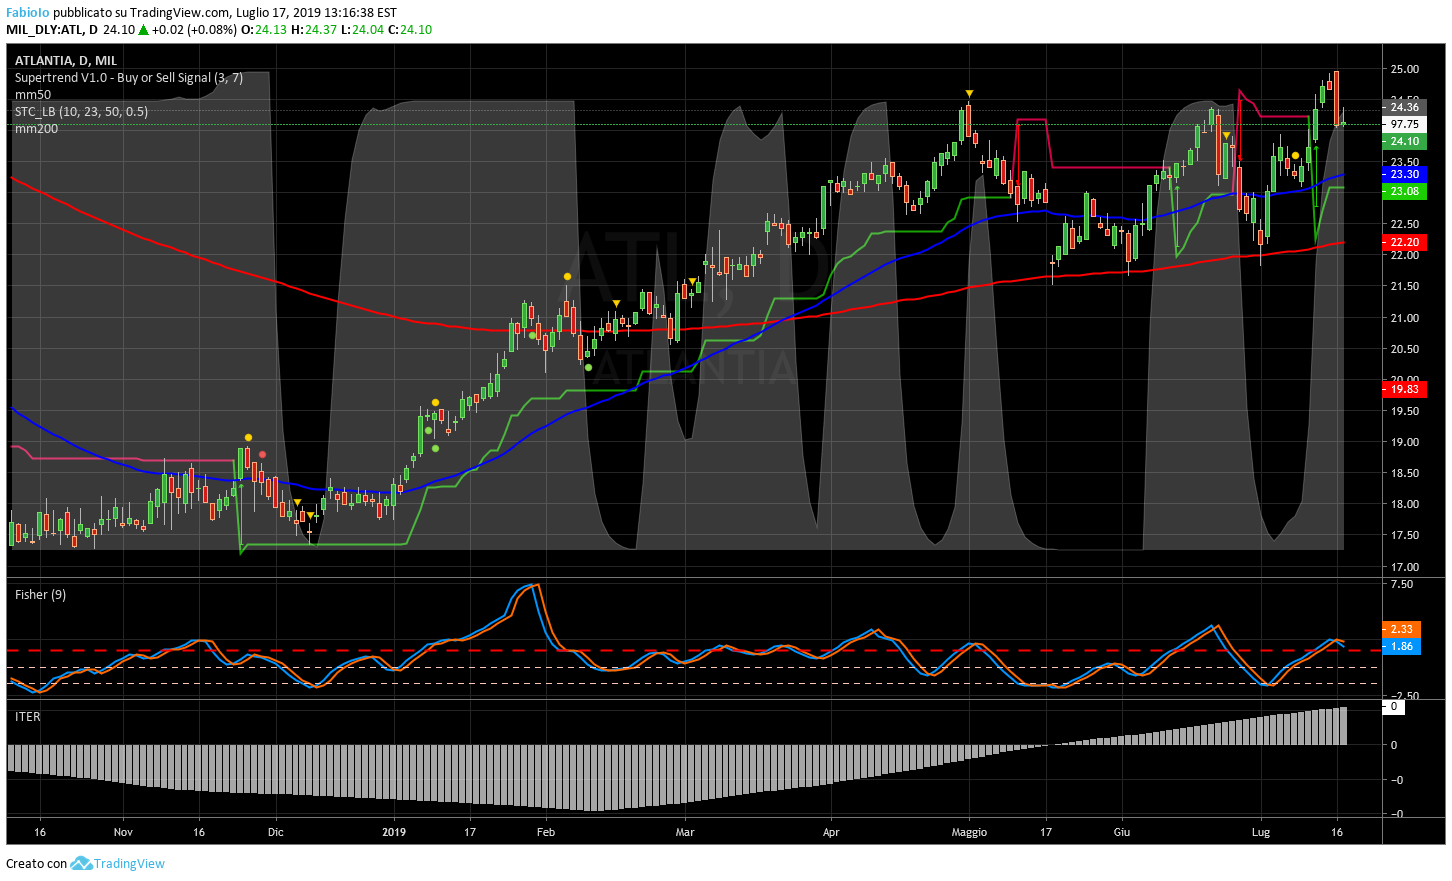This screenshot has width=1452, height=881.
Task: Select the mm50 indicator label
Action: pos(33,95)
